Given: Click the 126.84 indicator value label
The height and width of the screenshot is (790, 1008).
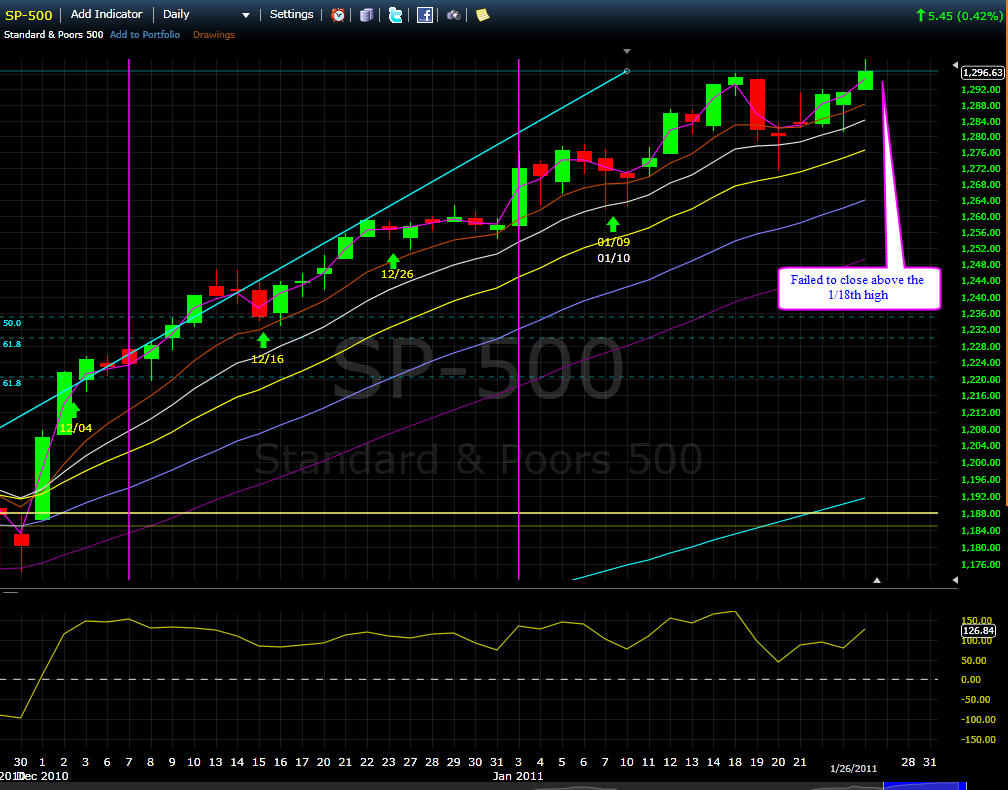Looking at the screenshot, I should pyautogui.click(x=978, y=631).
